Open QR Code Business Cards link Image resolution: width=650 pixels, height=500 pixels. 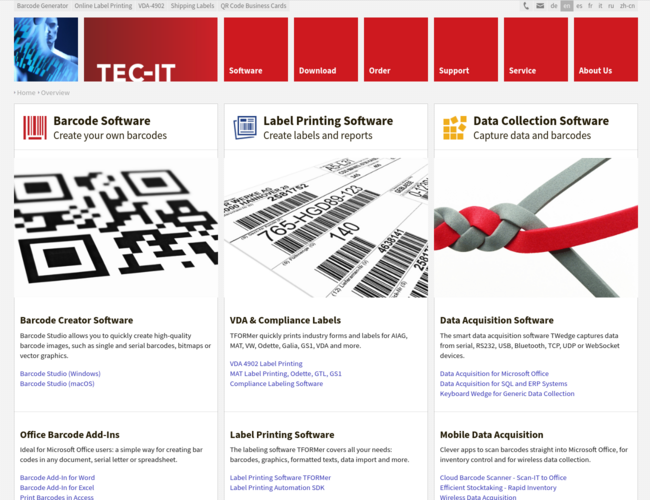click(x=248, y=6)
